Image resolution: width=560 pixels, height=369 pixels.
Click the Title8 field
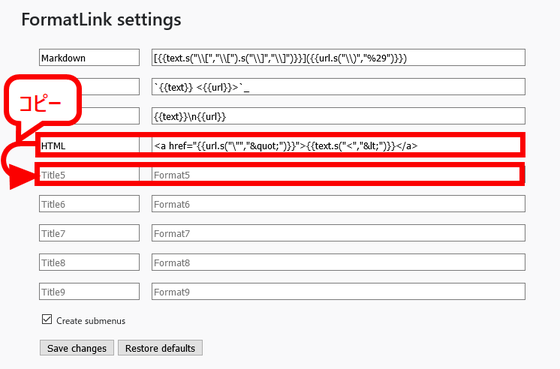pyautogui.click(x=89, y=263)
